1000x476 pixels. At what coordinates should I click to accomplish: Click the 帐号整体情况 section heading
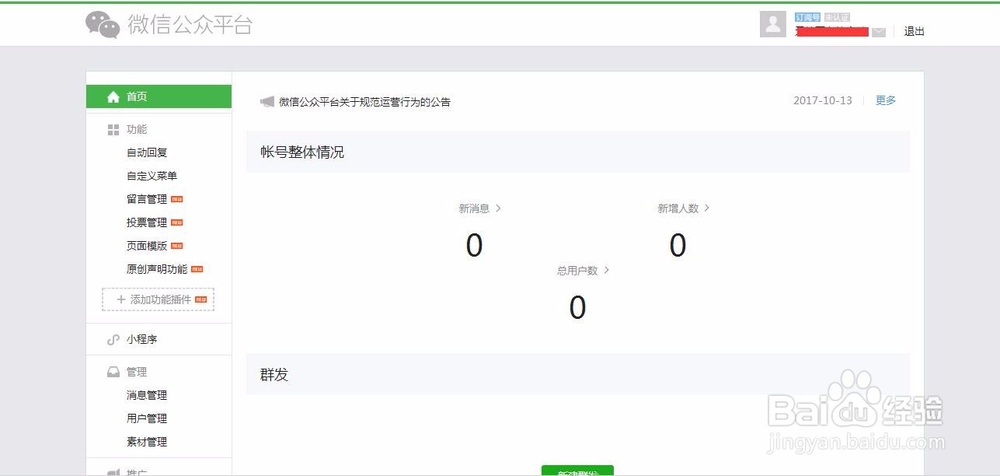[x=302, y=152]
